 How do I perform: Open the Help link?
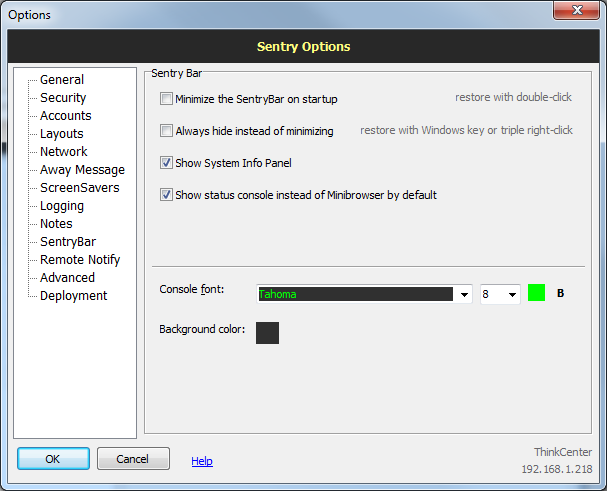(202, 461)
